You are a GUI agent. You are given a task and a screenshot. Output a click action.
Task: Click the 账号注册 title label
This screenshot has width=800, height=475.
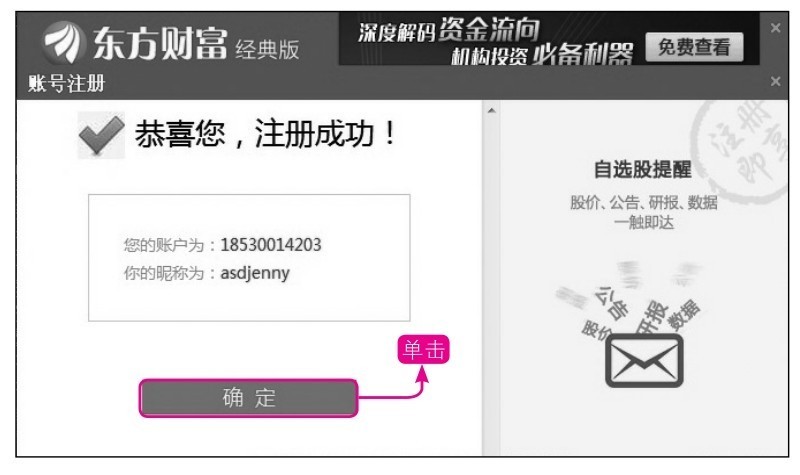[66, 83]
